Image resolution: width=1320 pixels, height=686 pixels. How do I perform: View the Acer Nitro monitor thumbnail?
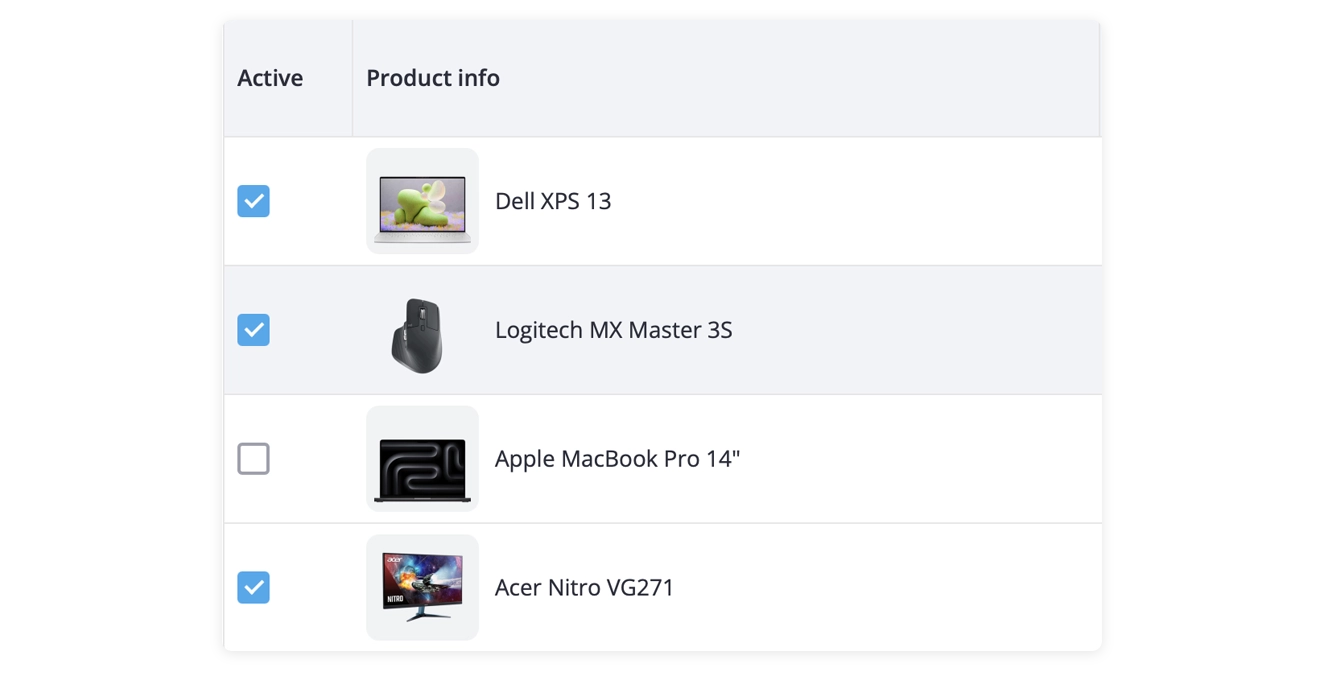(x=422, y=587)
